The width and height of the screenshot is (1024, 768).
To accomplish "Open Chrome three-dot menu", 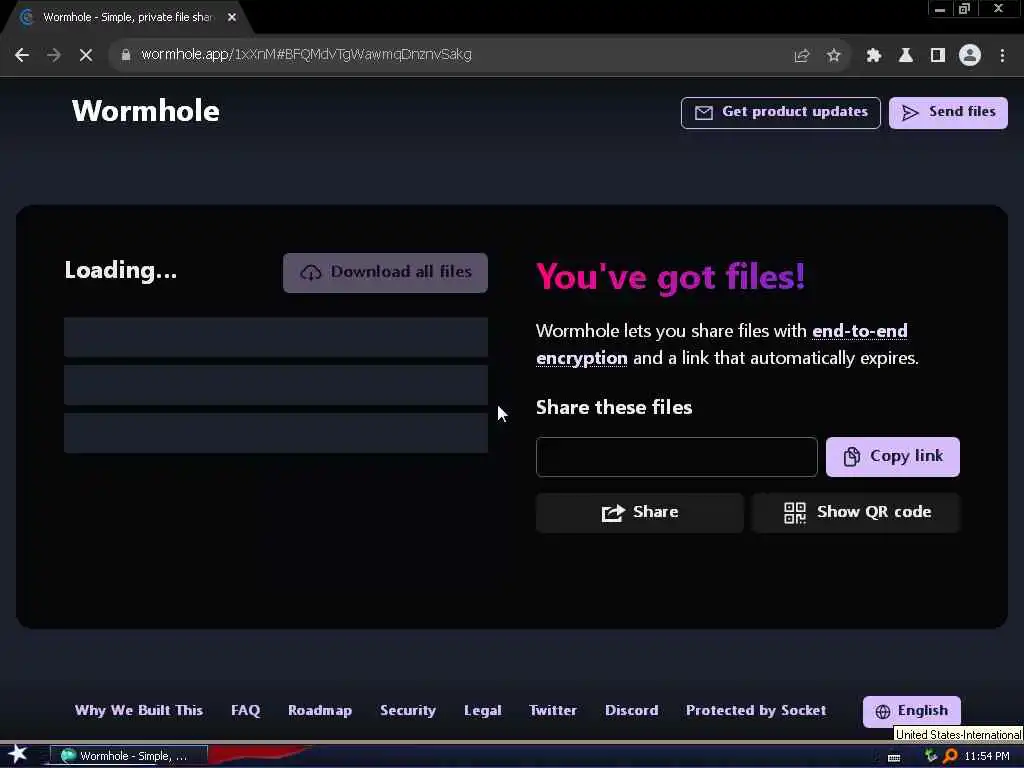I will pos(1002,56).
